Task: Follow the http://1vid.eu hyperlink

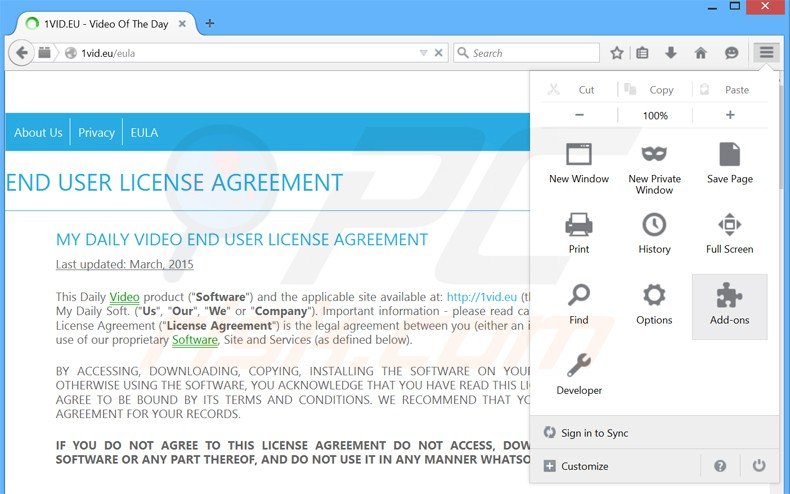Action: (x=482, y=297)
